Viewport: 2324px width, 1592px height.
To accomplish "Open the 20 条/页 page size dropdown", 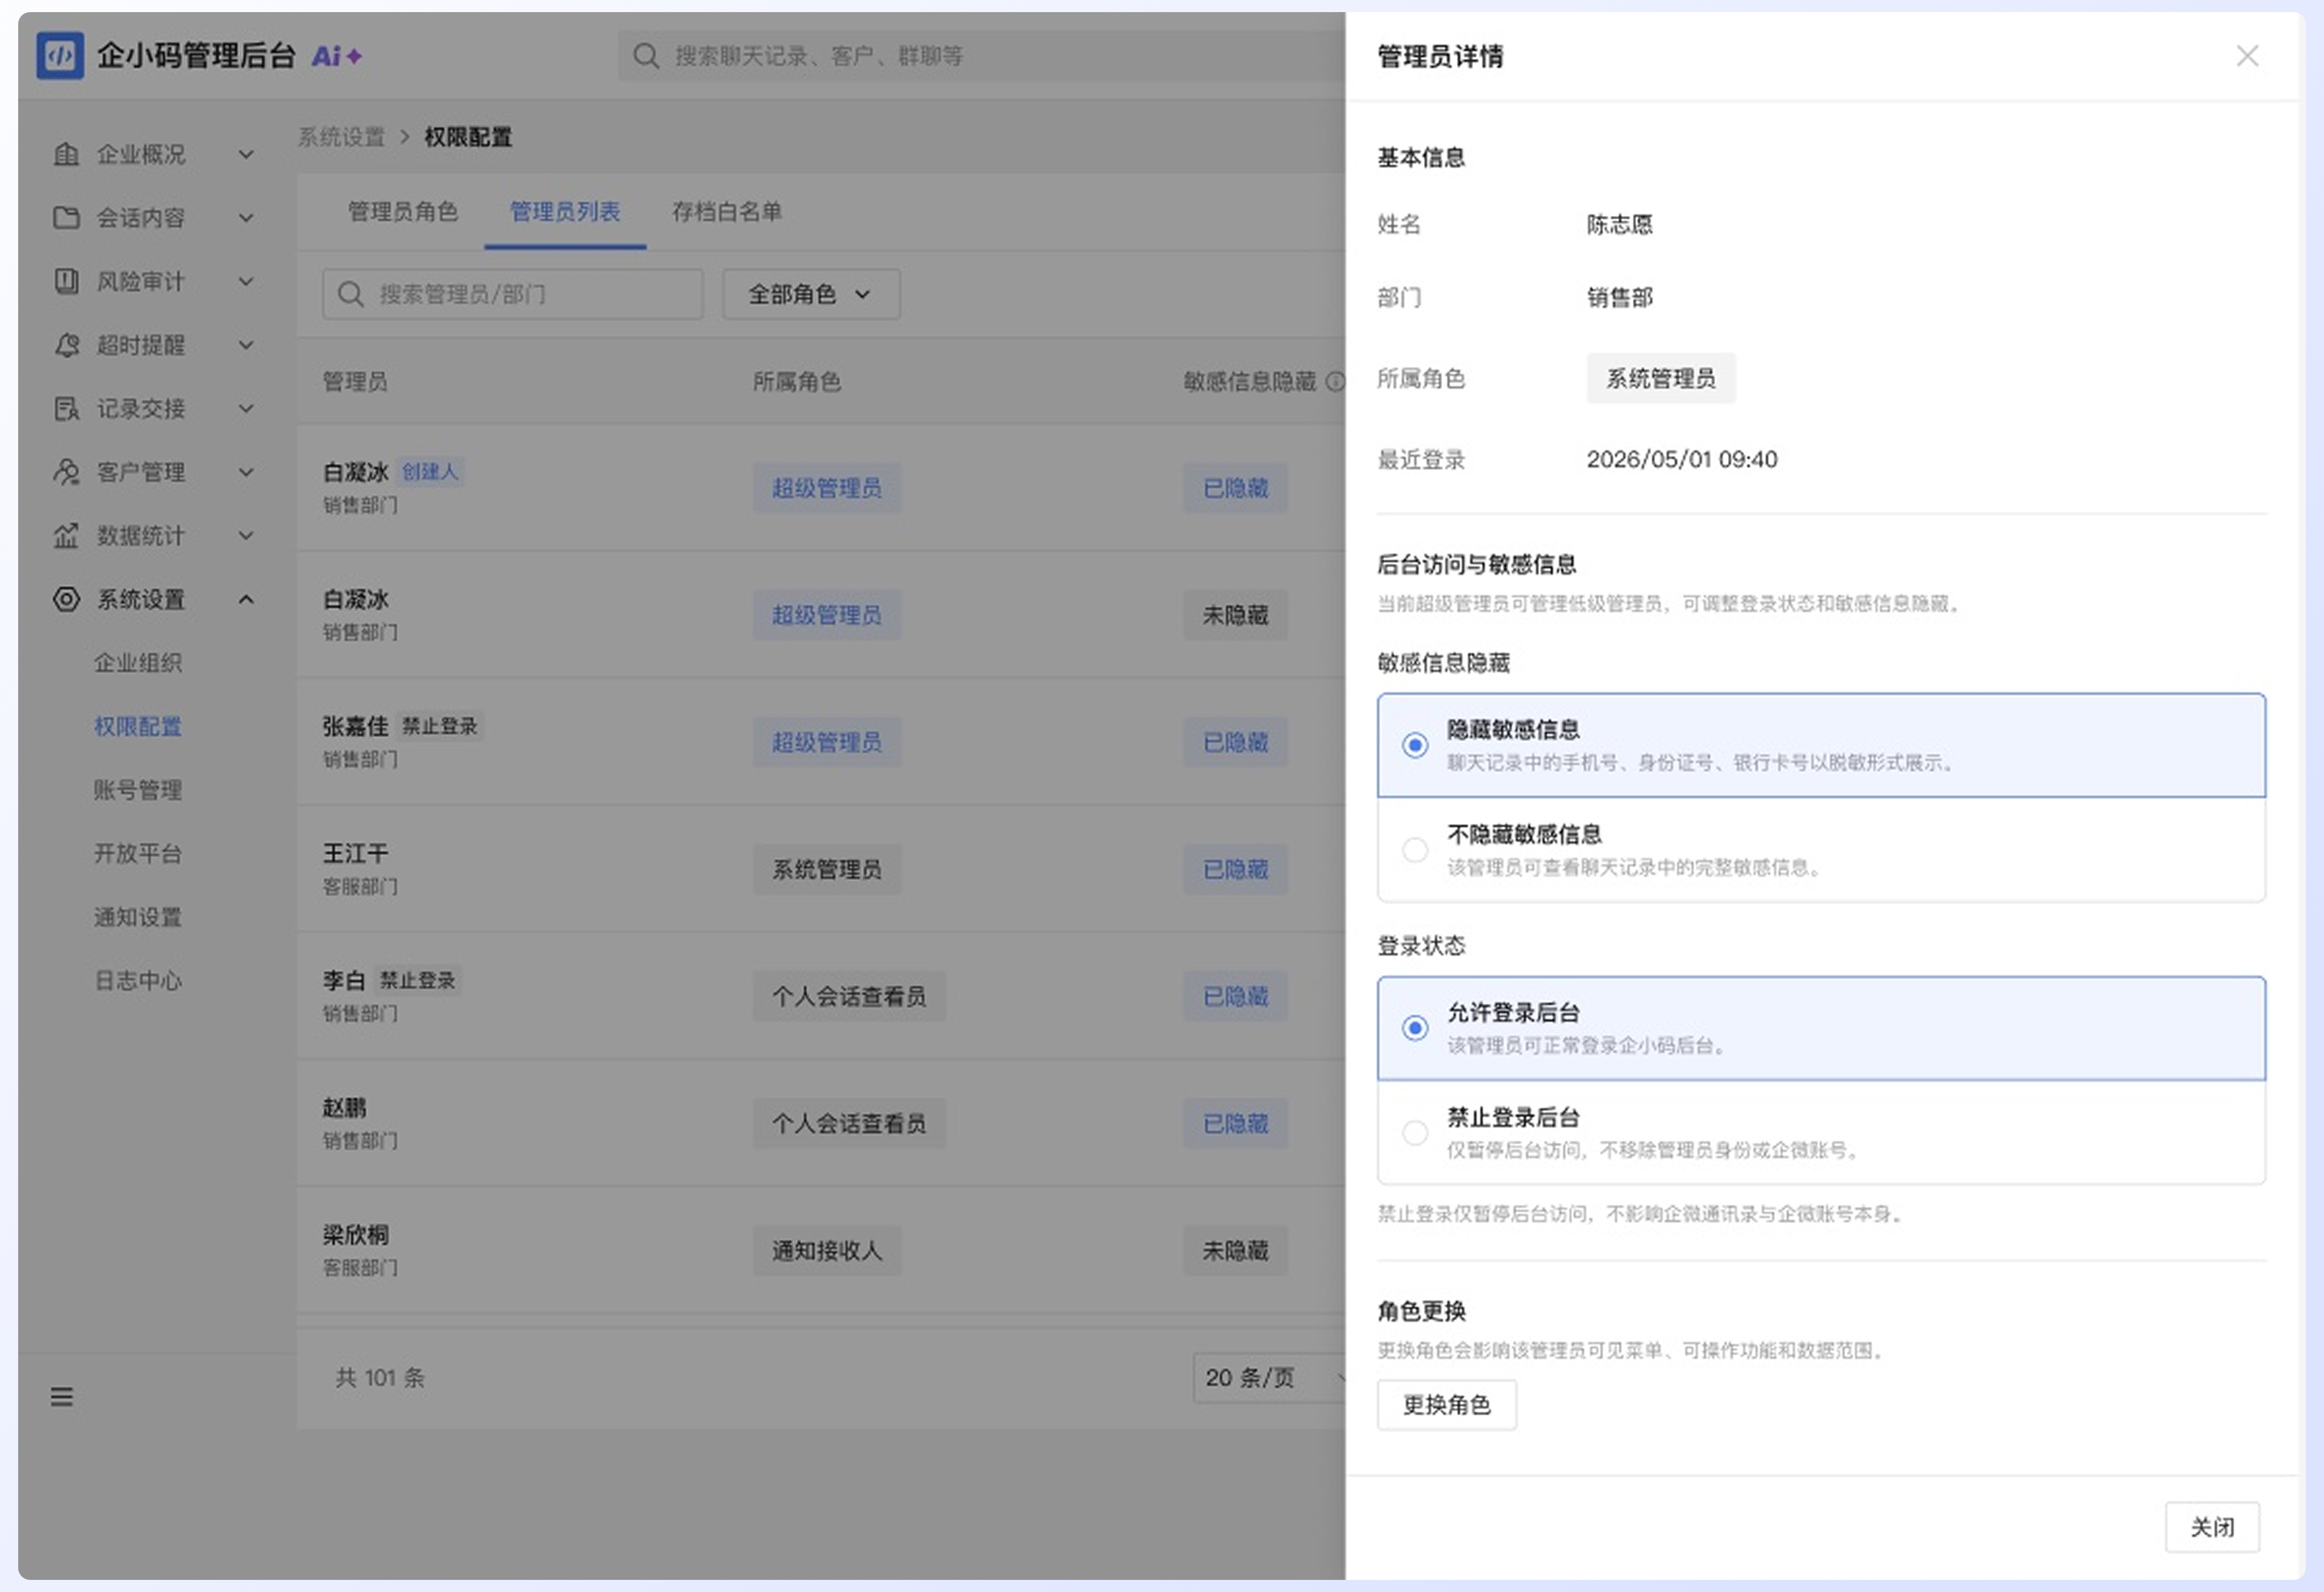I will [x=1270, y=1378].
